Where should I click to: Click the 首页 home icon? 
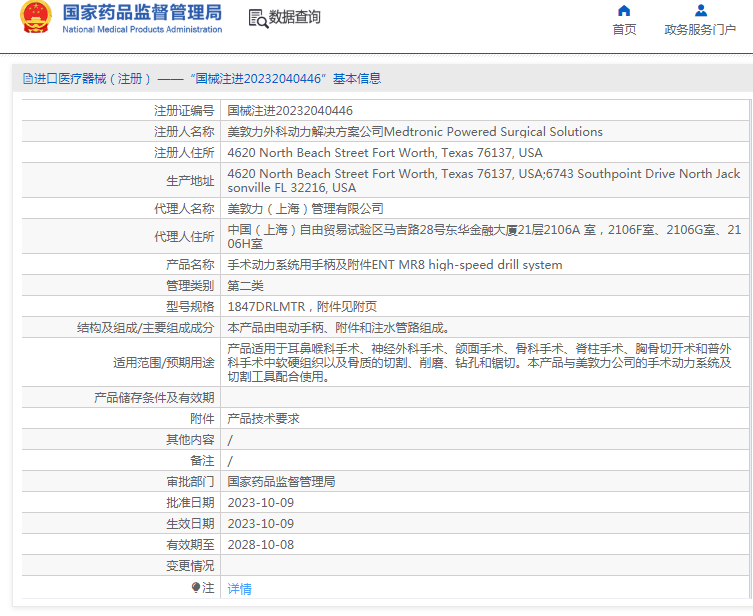(624, 11)
